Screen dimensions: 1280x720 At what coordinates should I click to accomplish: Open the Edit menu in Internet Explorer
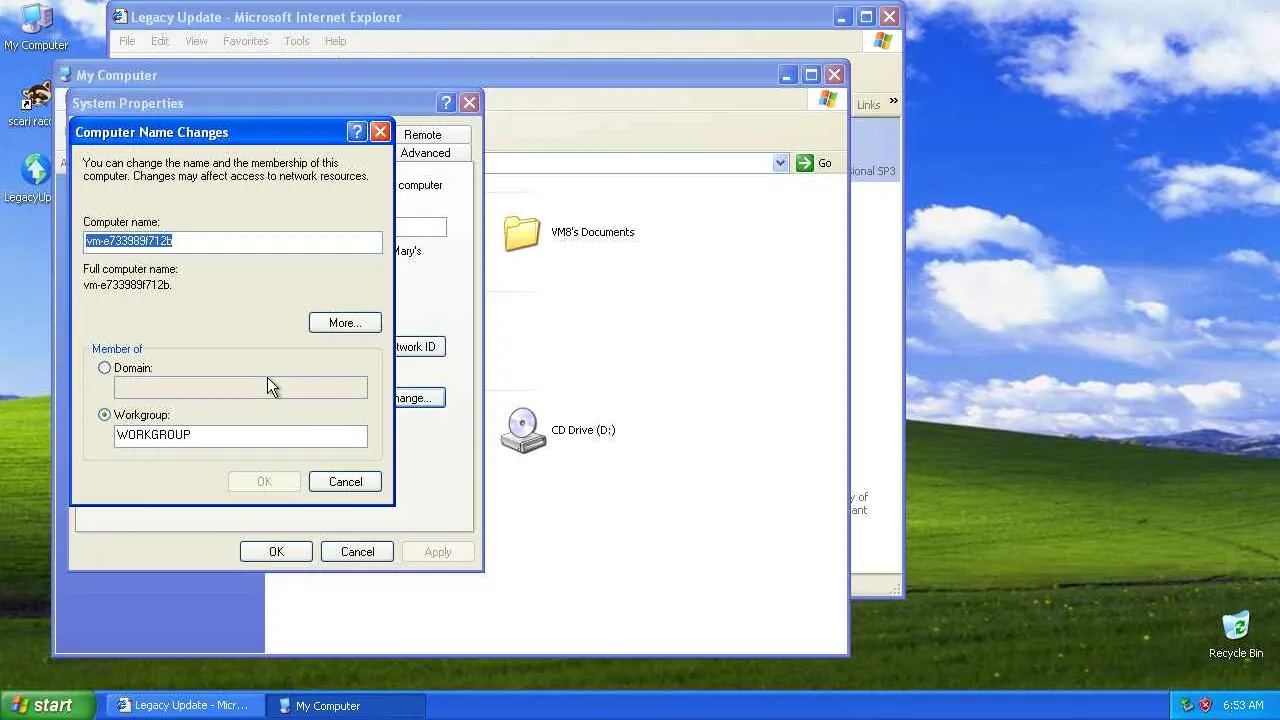pyautogui.click(x=160, y=41)
